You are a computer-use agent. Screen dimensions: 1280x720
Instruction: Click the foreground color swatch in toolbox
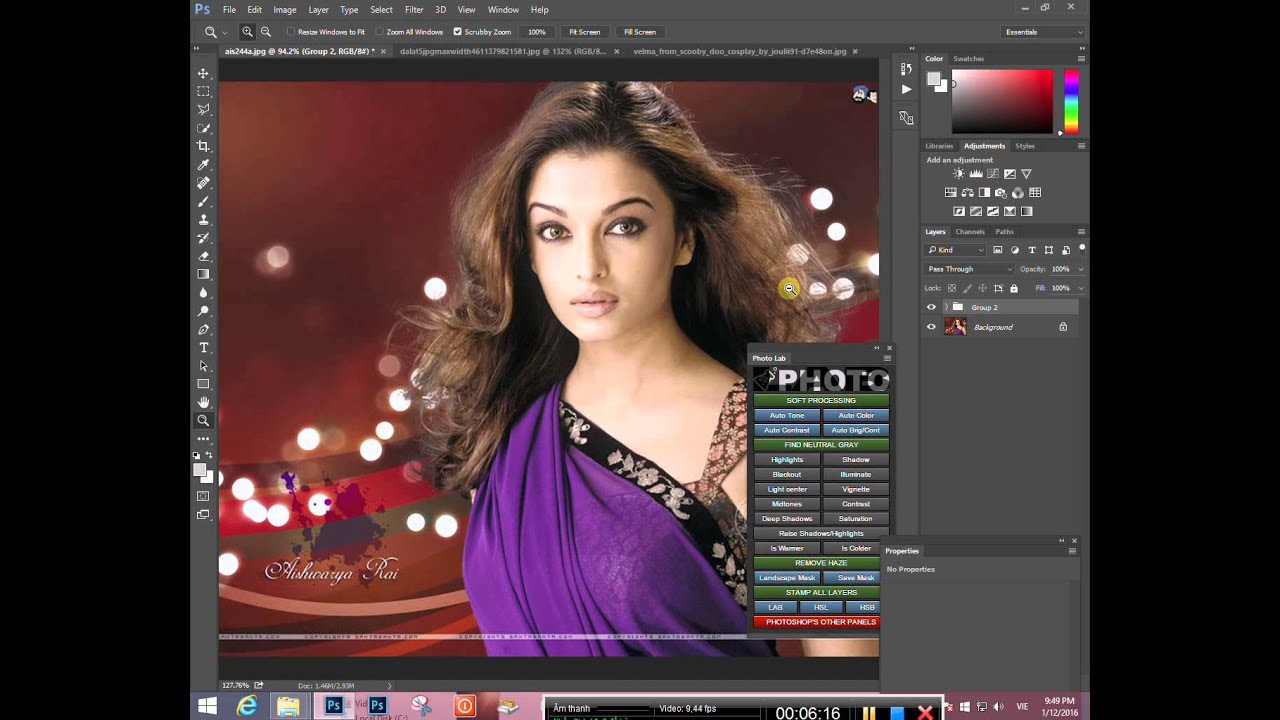200,469
